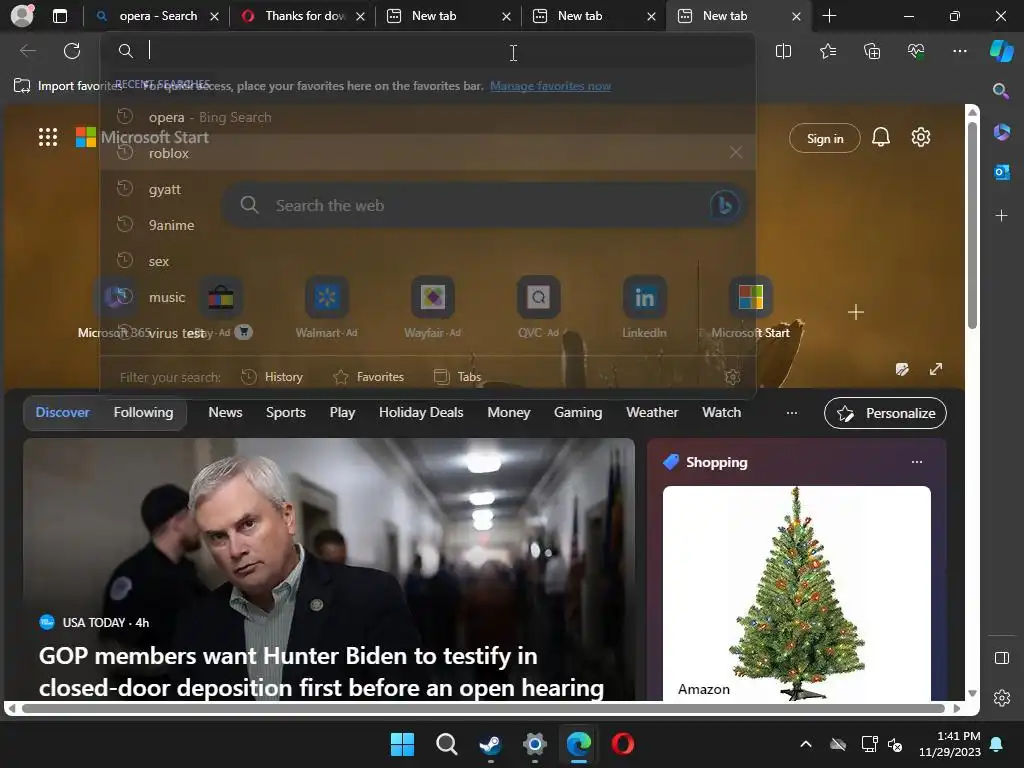Viewport: 1024px width, 768px height.
Task: Filter search by History
Action: [272, 377]
